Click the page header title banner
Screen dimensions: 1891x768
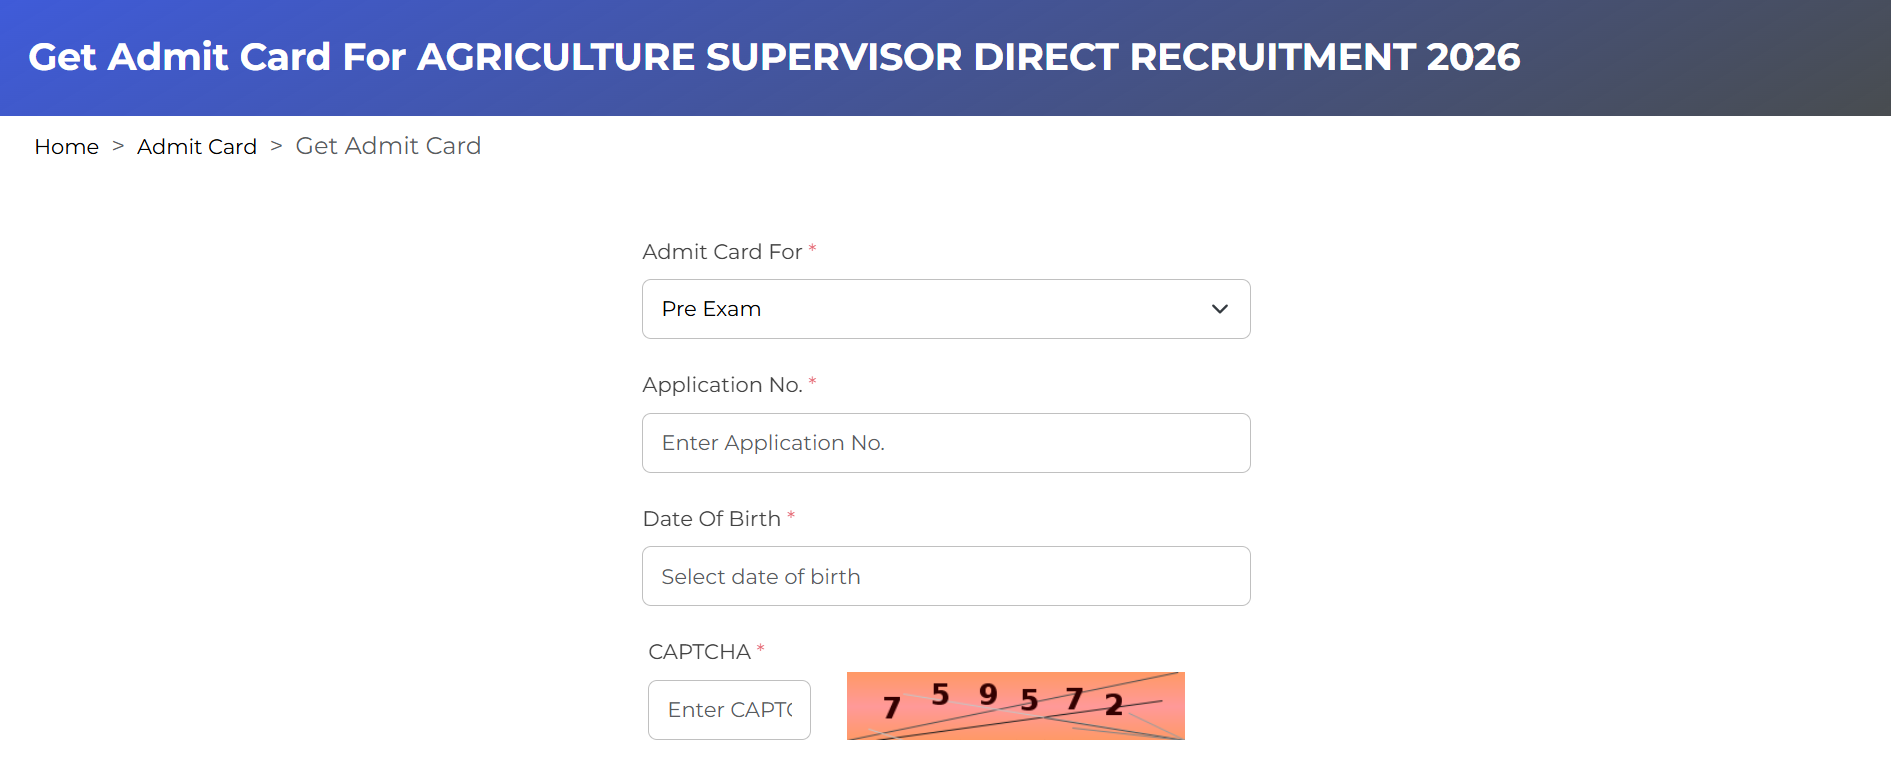coord(775,57)
